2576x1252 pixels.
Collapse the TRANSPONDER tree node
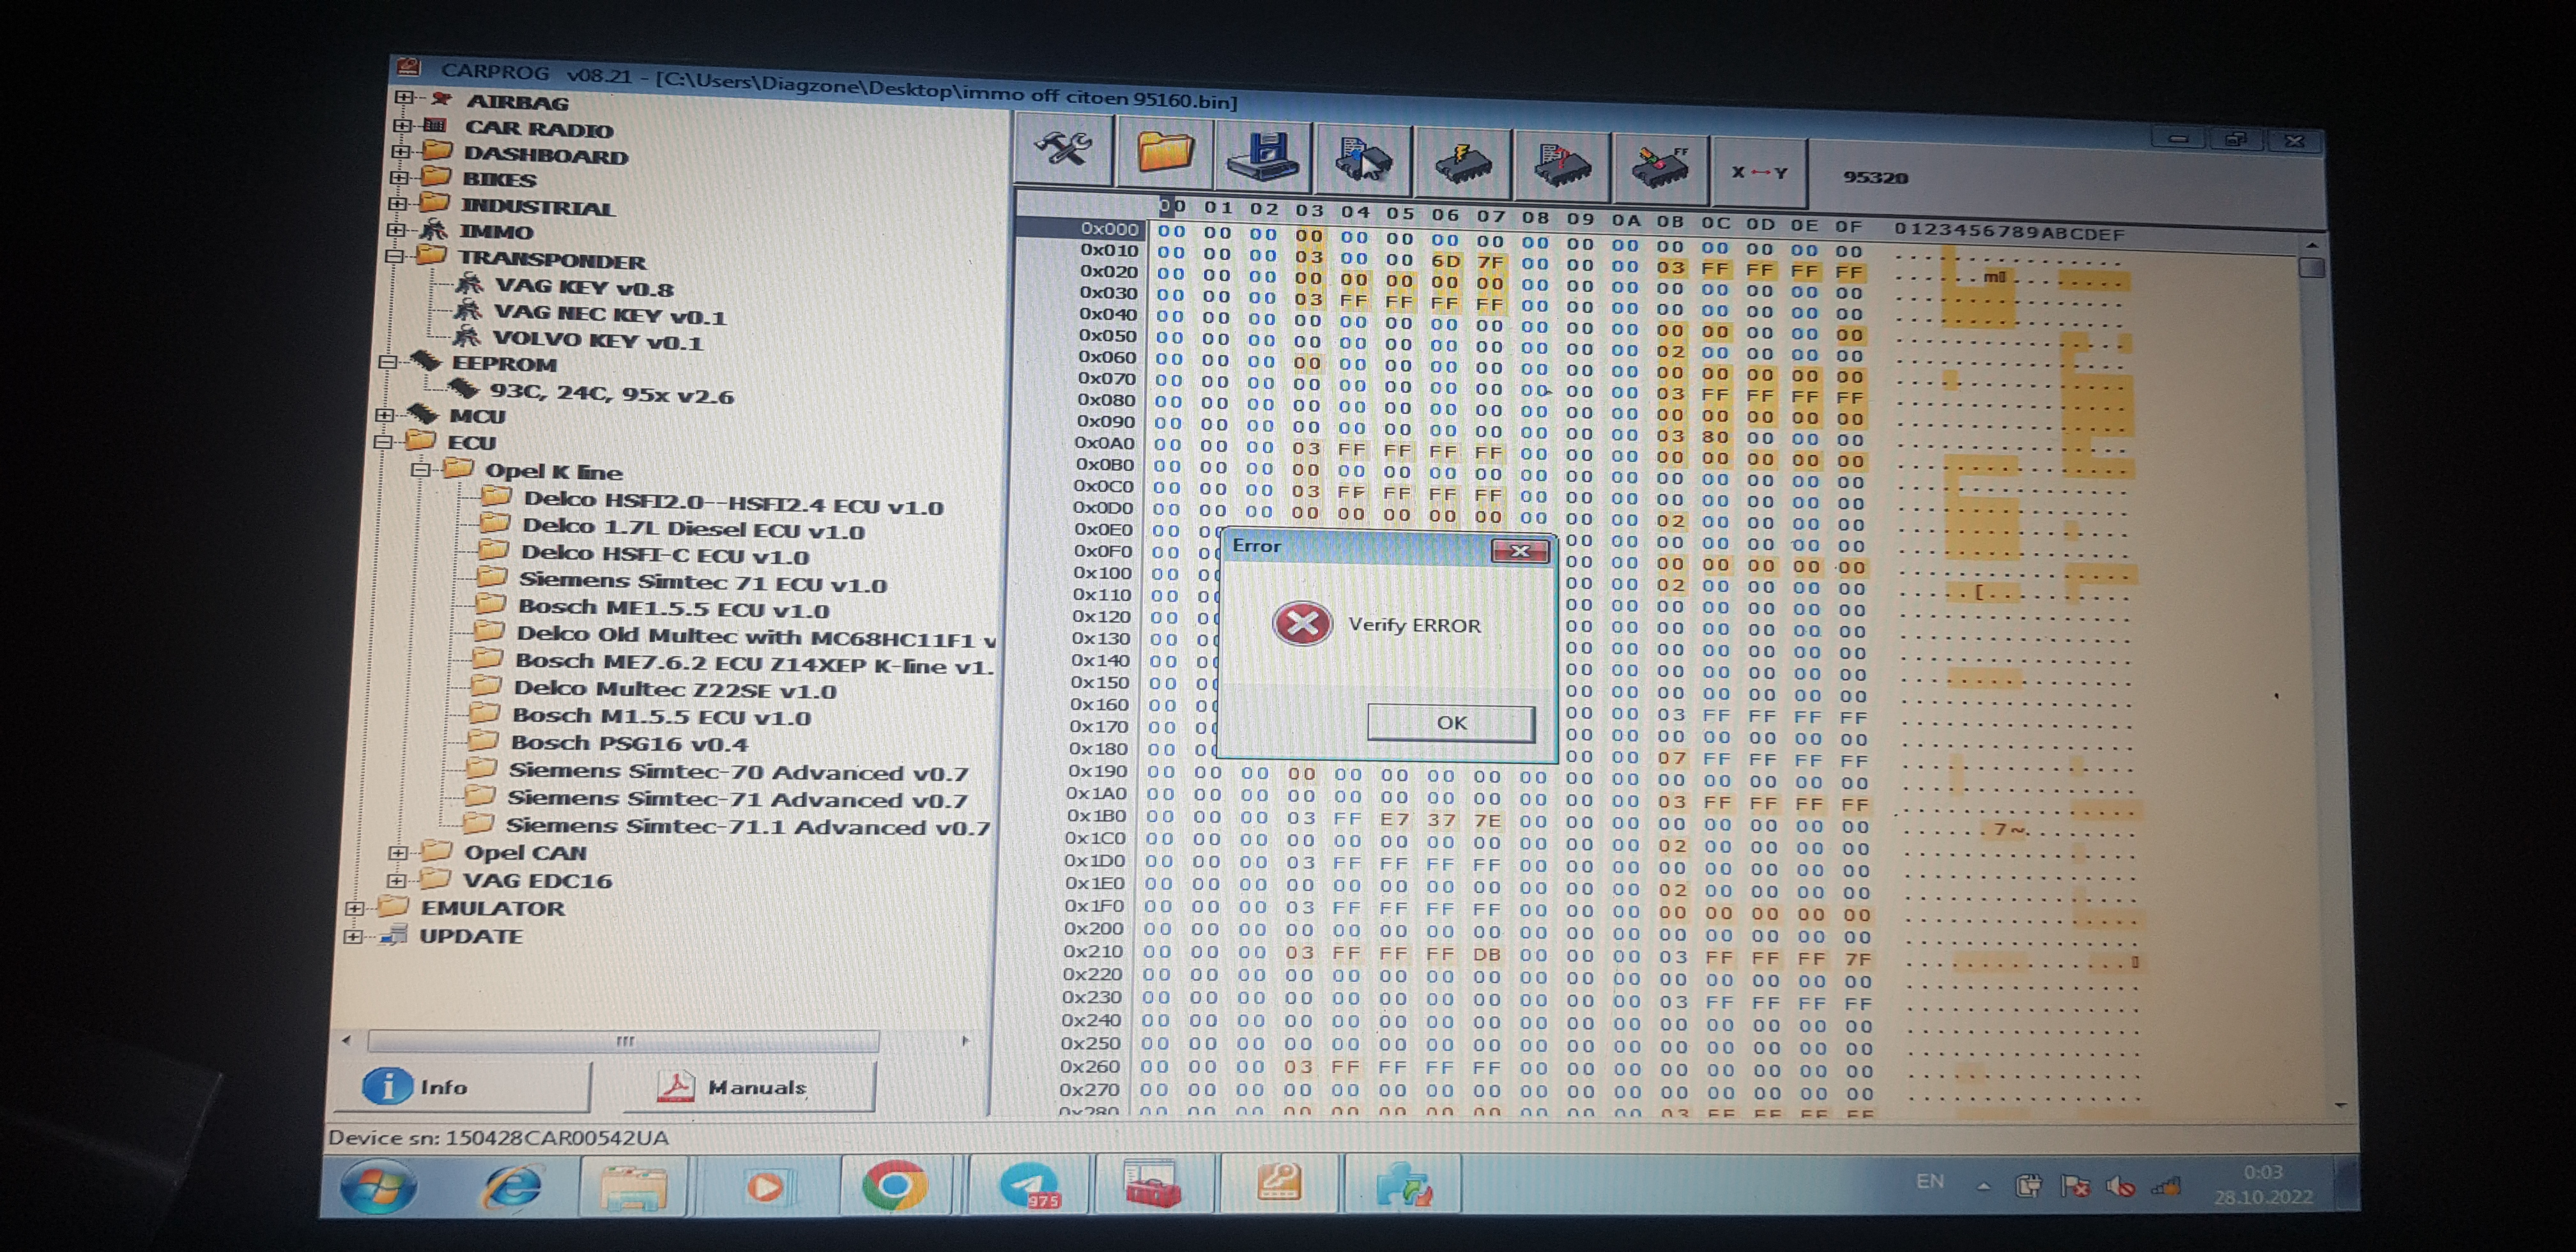click(395, 256)
